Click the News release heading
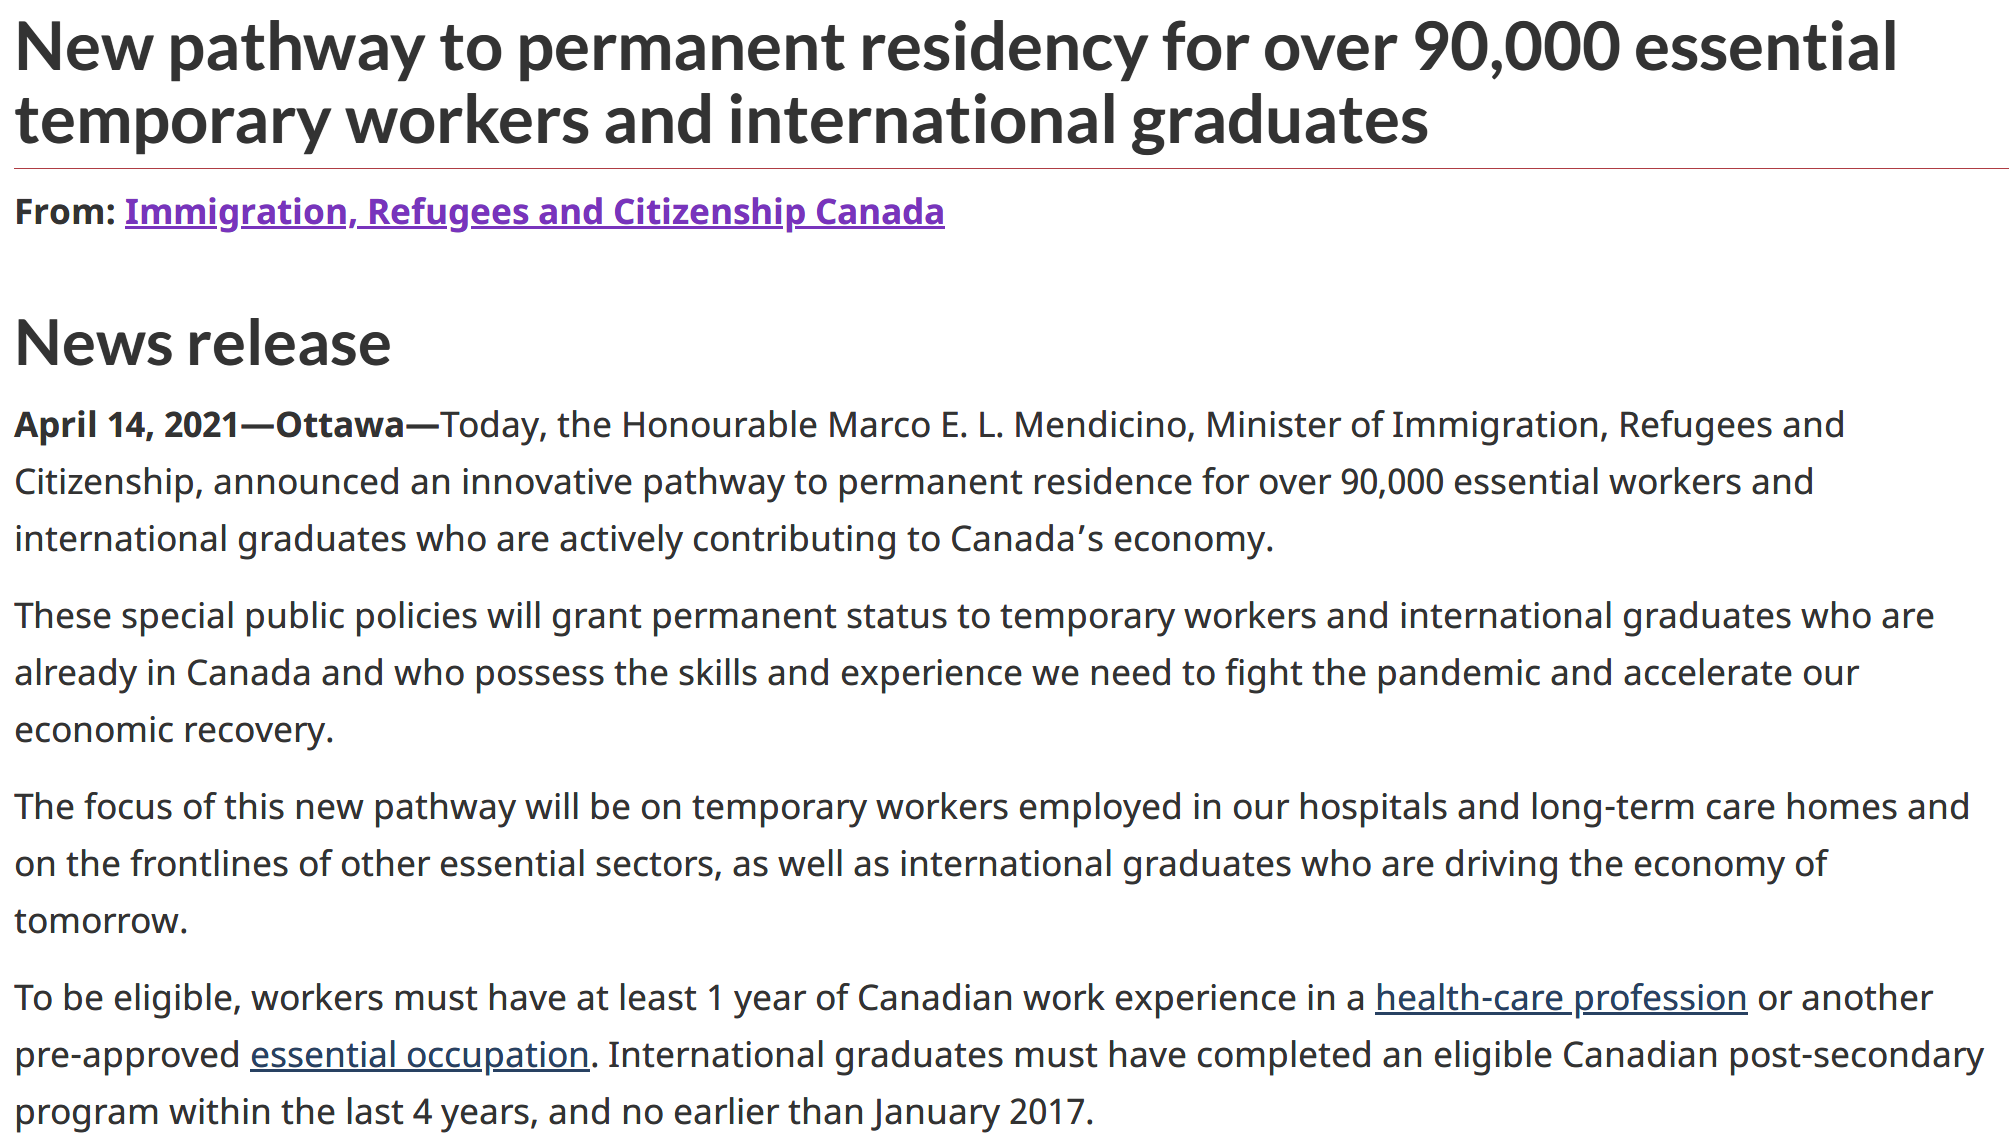 pyautogui.click(x=203, y=343)
